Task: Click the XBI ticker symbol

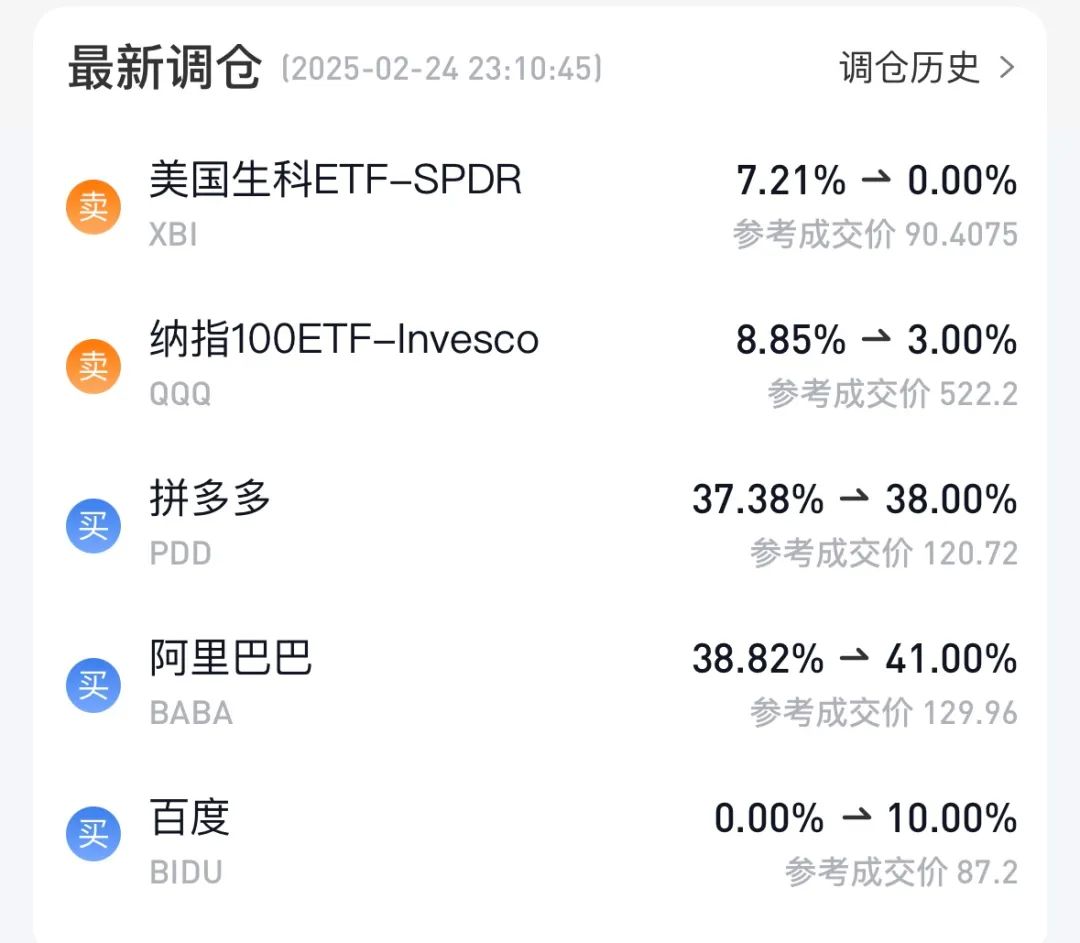Action: (x=173, y=235)
